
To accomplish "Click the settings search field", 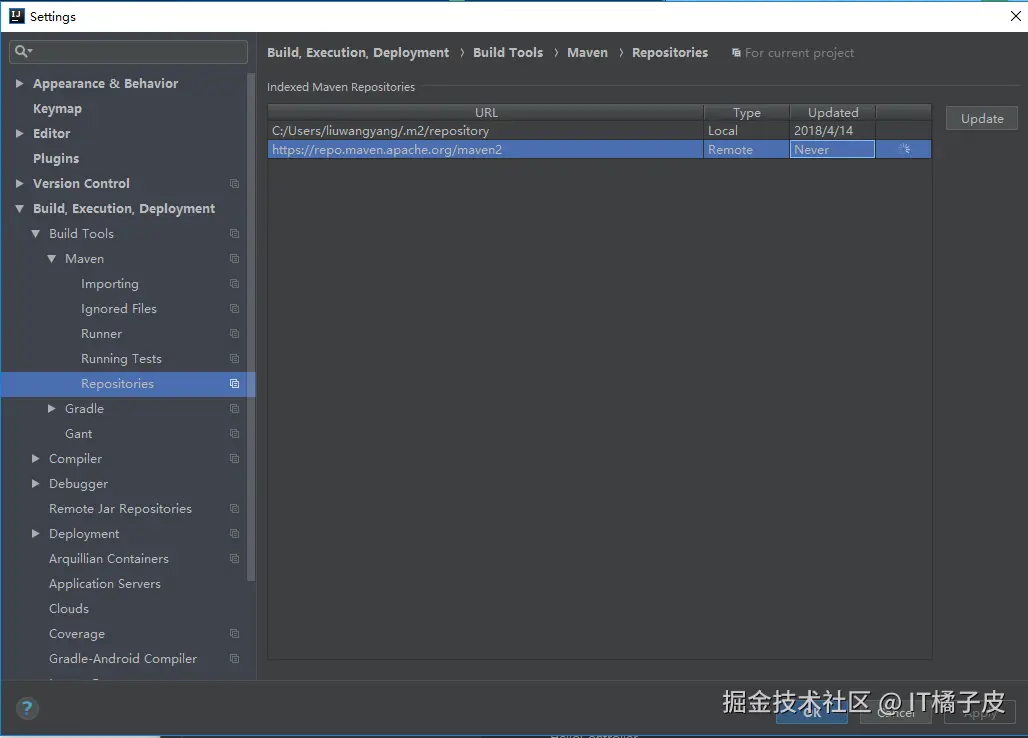I will pos(128,51).
